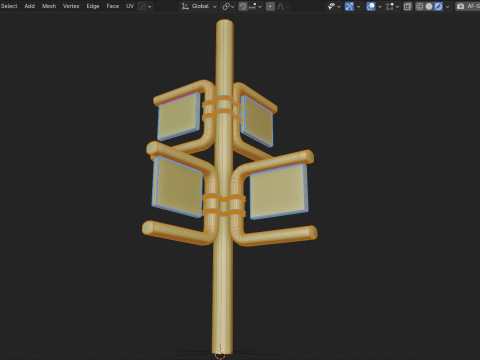The image size is (480, 360).
Task: Switch to wireframe shading
Action: [x=420, y=6]
